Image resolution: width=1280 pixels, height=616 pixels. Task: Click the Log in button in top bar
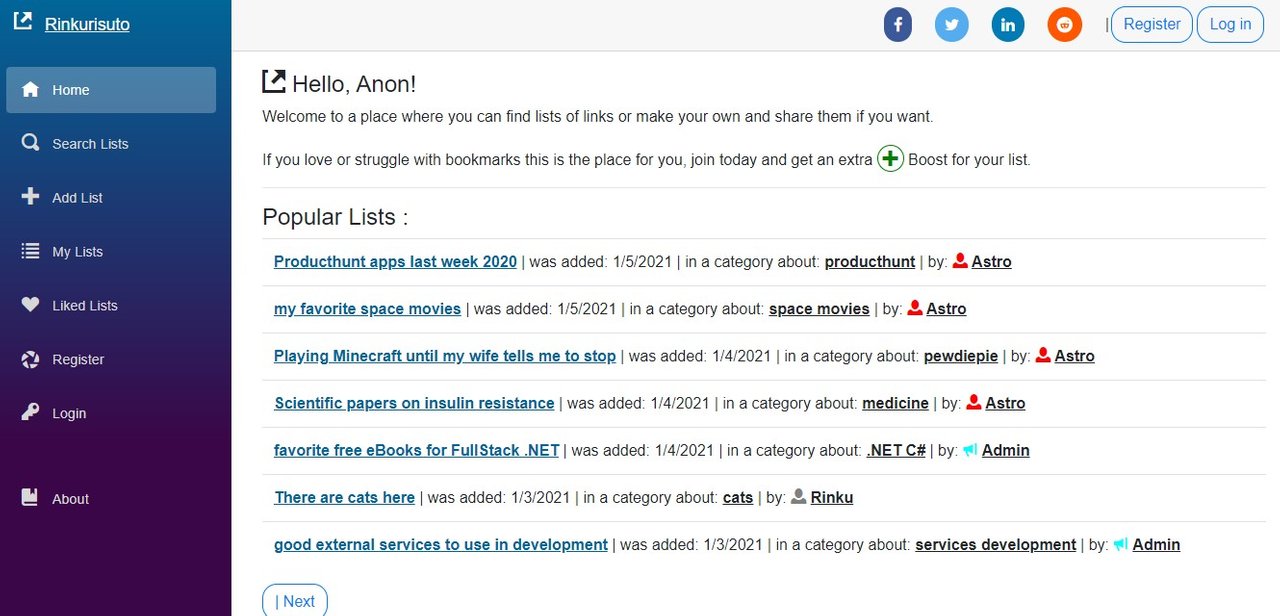coord(1230,25)
